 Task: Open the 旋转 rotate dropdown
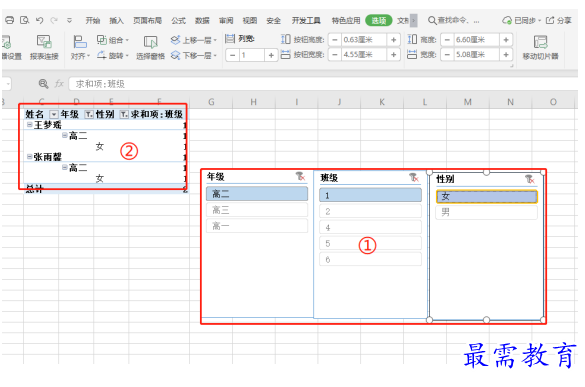[113, 56]
